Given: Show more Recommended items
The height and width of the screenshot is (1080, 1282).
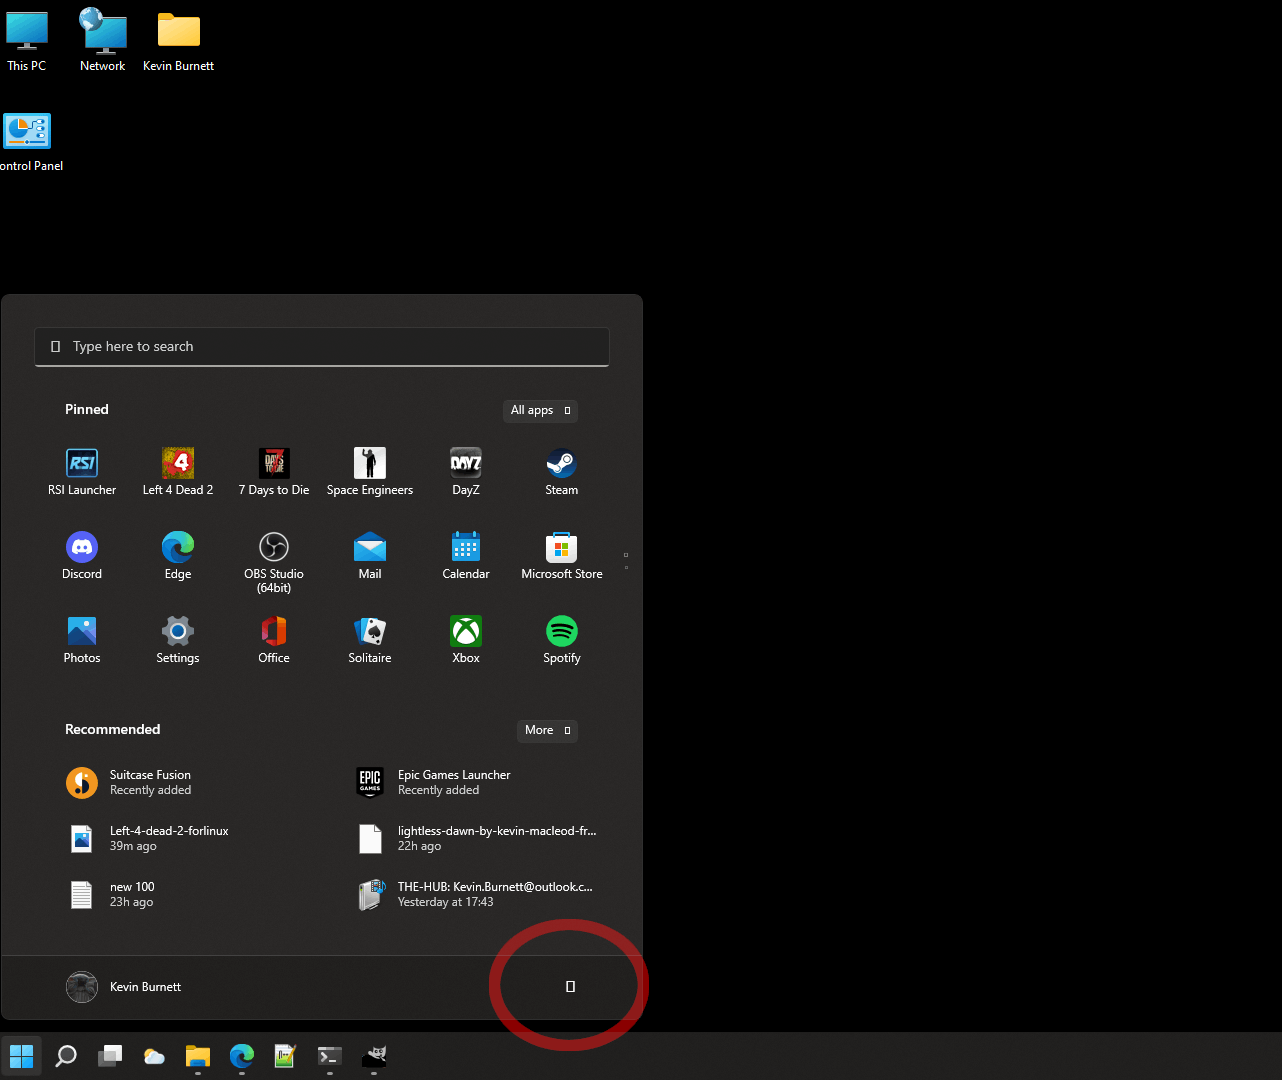Looking at the screenshot, I should (547, 730).
